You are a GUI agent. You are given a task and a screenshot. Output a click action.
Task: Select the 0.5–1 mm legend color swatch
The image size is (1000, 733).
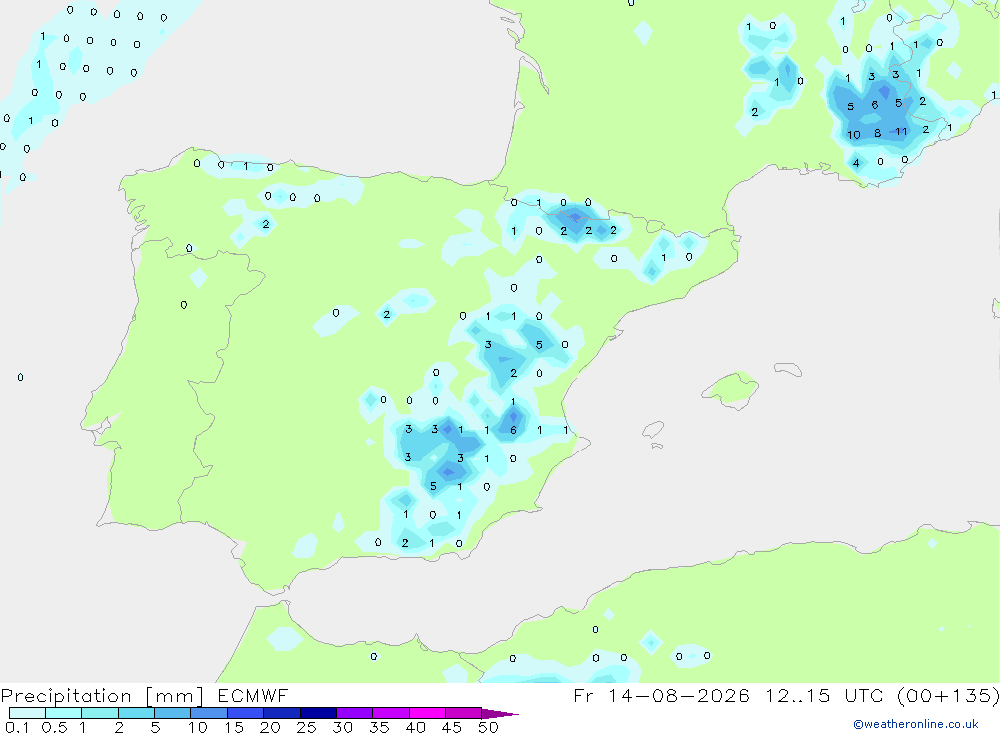64,713
